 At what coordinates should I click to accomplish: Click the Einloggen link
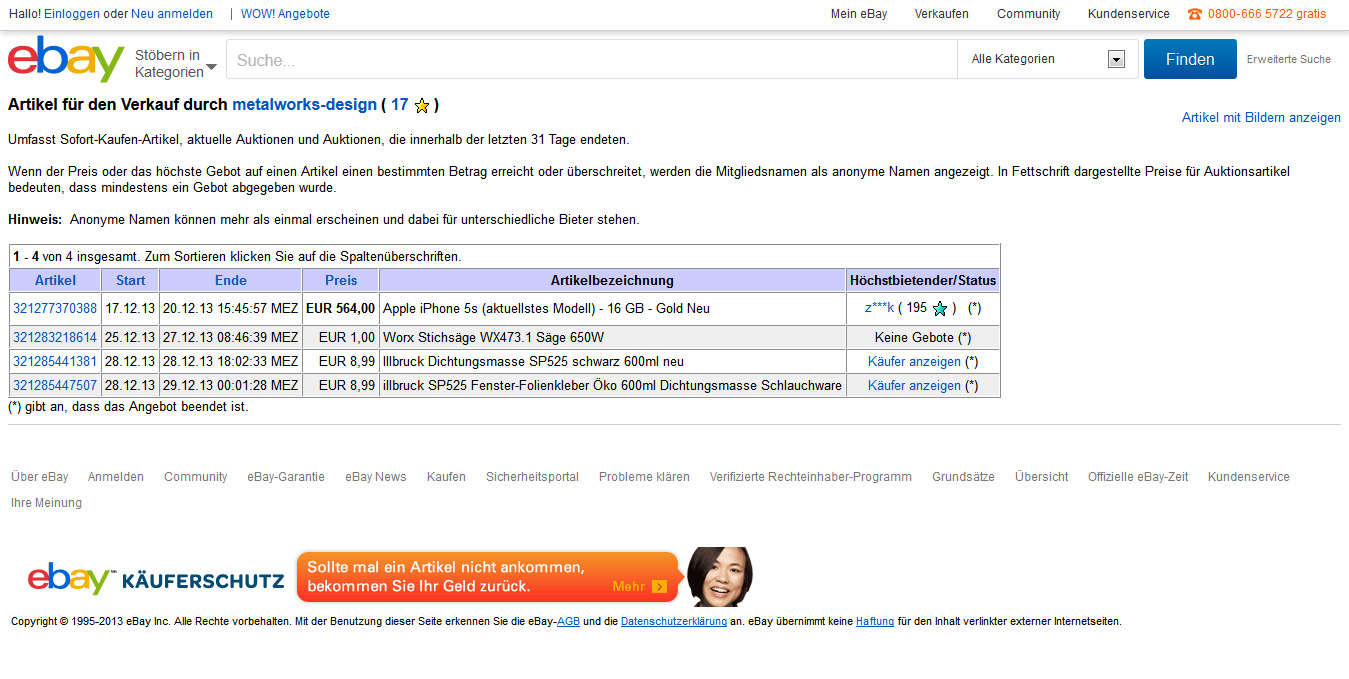click(x=72, y=14)
